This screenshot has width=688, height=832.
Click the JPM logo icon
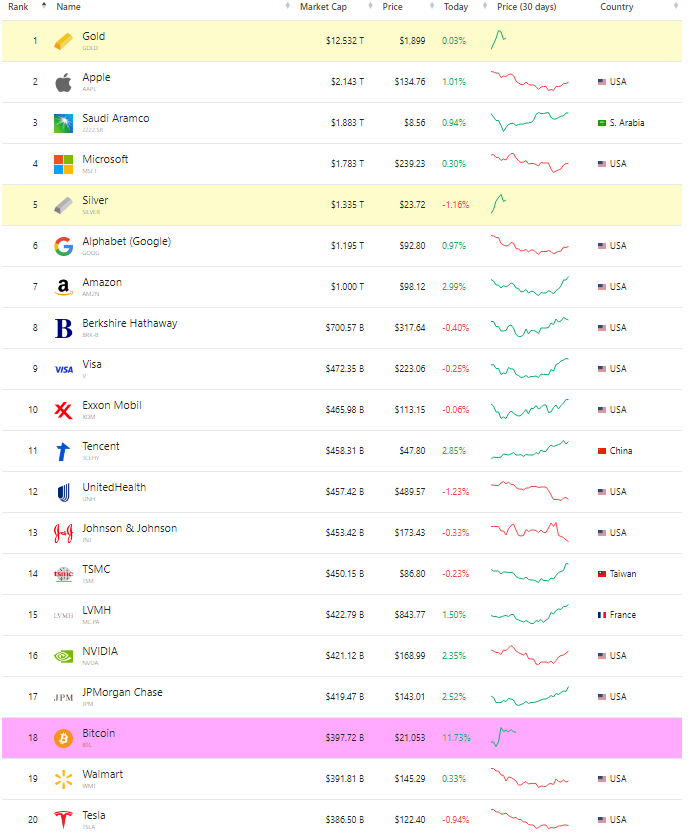(63, 697)
